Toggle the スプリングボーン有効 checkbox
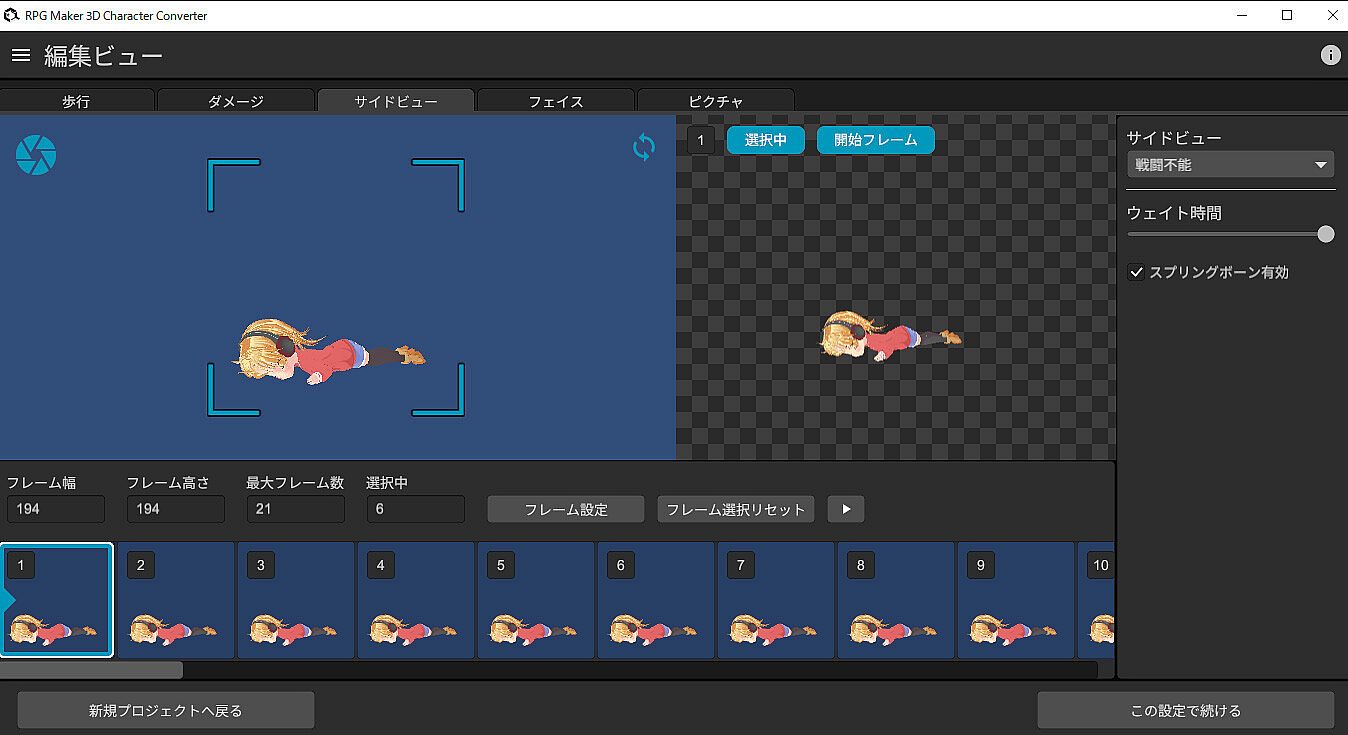 1136,272
